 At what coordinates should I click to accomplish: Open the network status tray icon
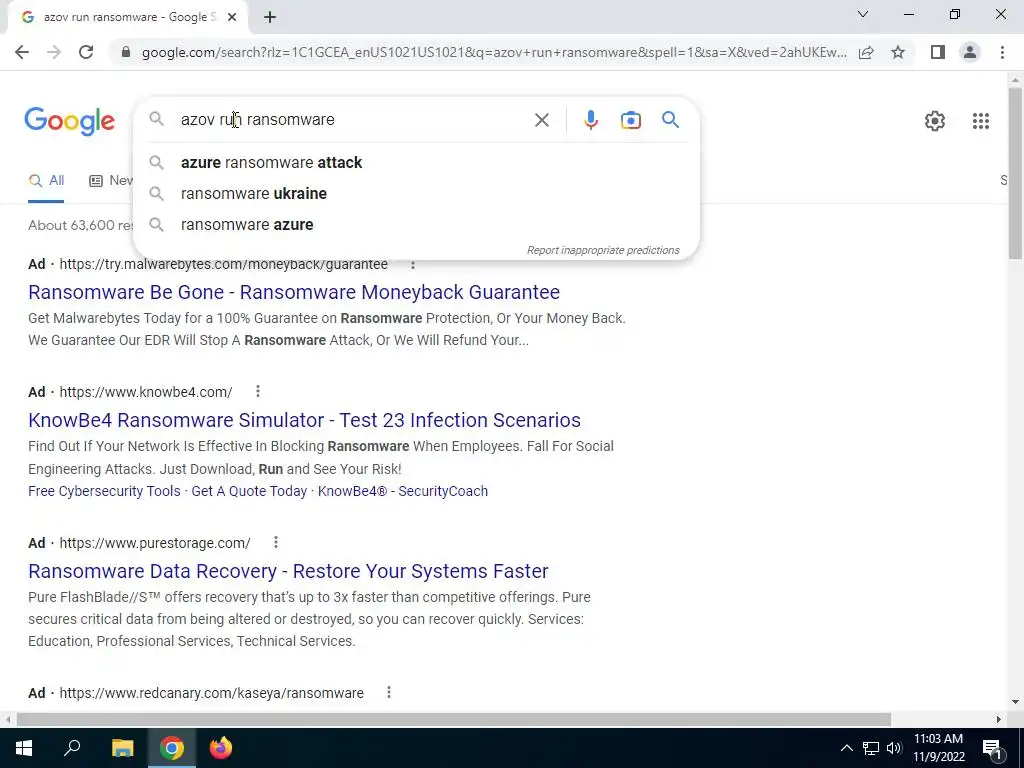[871, 748]
